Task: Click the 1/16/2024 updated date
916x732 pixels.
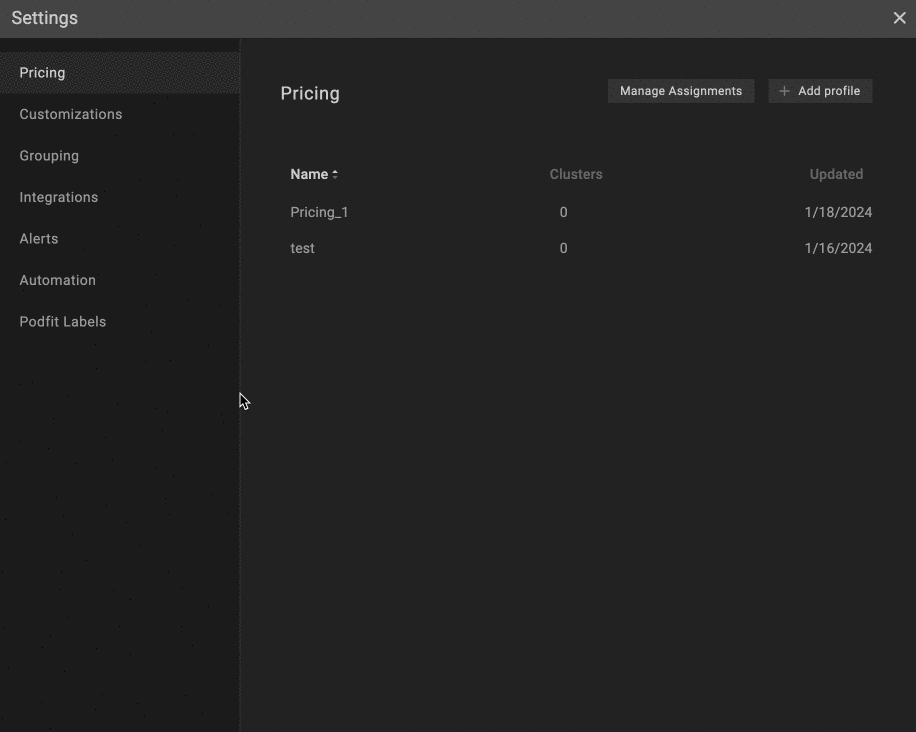Action: coord(838,248)
